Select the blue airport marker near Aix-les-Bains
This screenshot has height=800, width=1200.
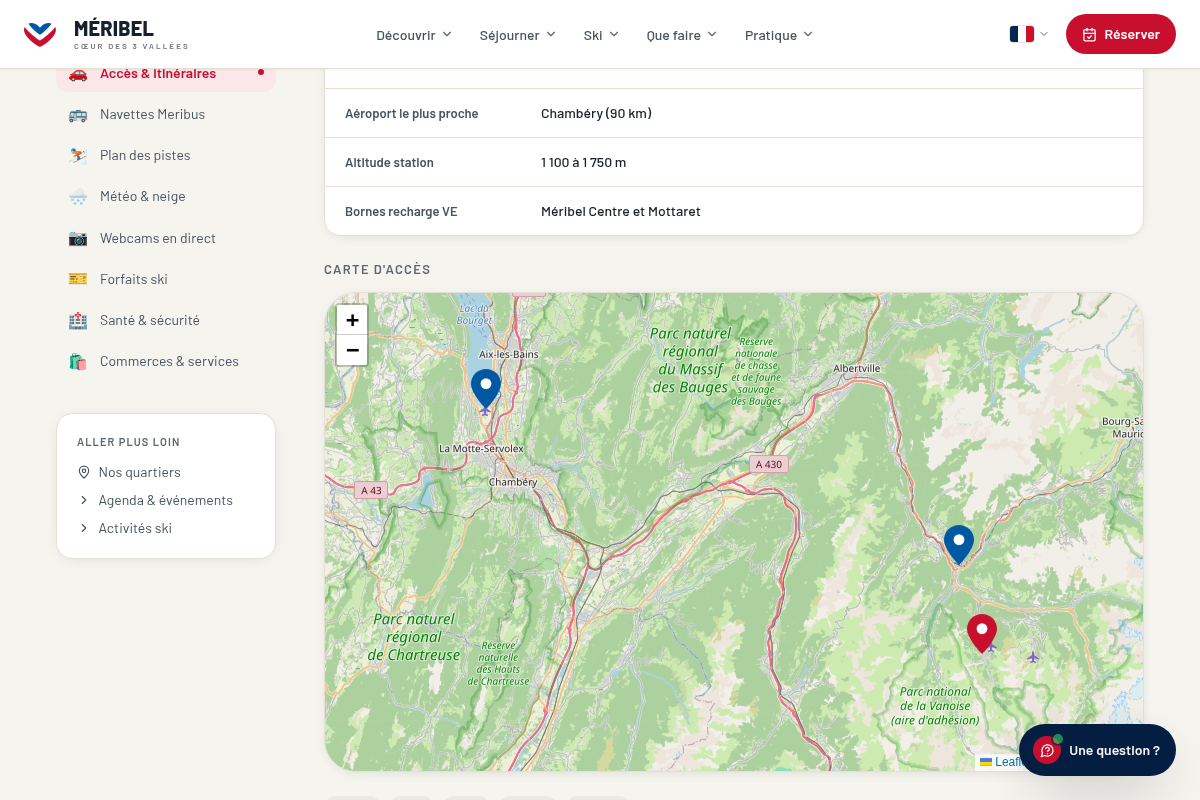pyautogui.click(x=486, y=389)
